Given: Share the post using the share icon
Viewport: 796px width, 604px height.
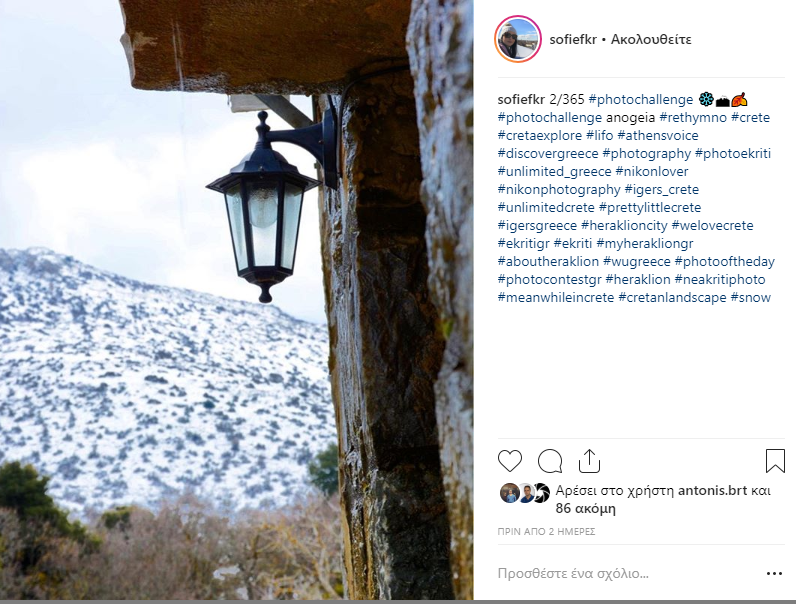Looking at the screenshot, I should 589,461.
